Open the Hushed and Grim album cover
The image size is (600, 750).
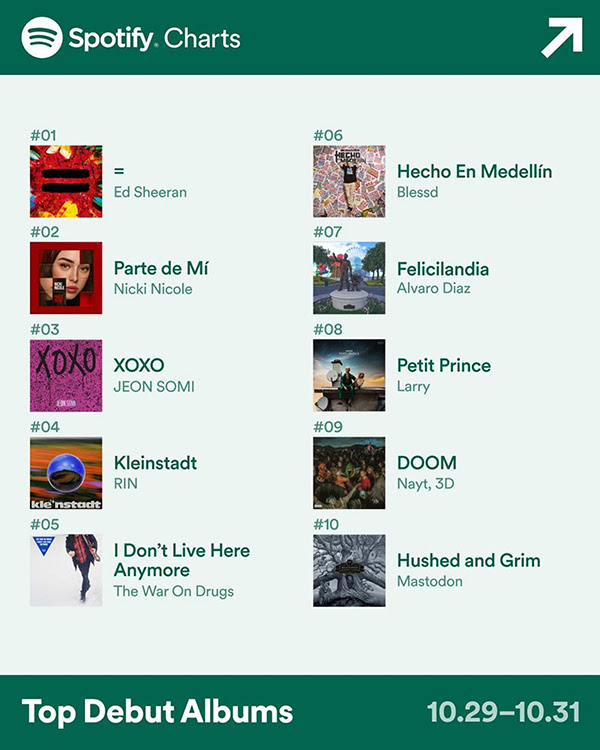coord(349,571)
